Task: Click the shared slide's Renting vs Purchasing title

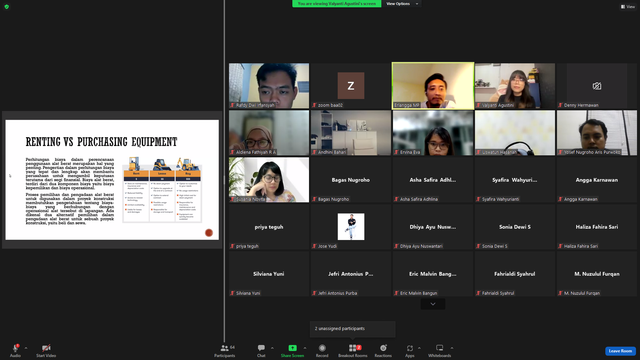Action: (x=101, y=142)
